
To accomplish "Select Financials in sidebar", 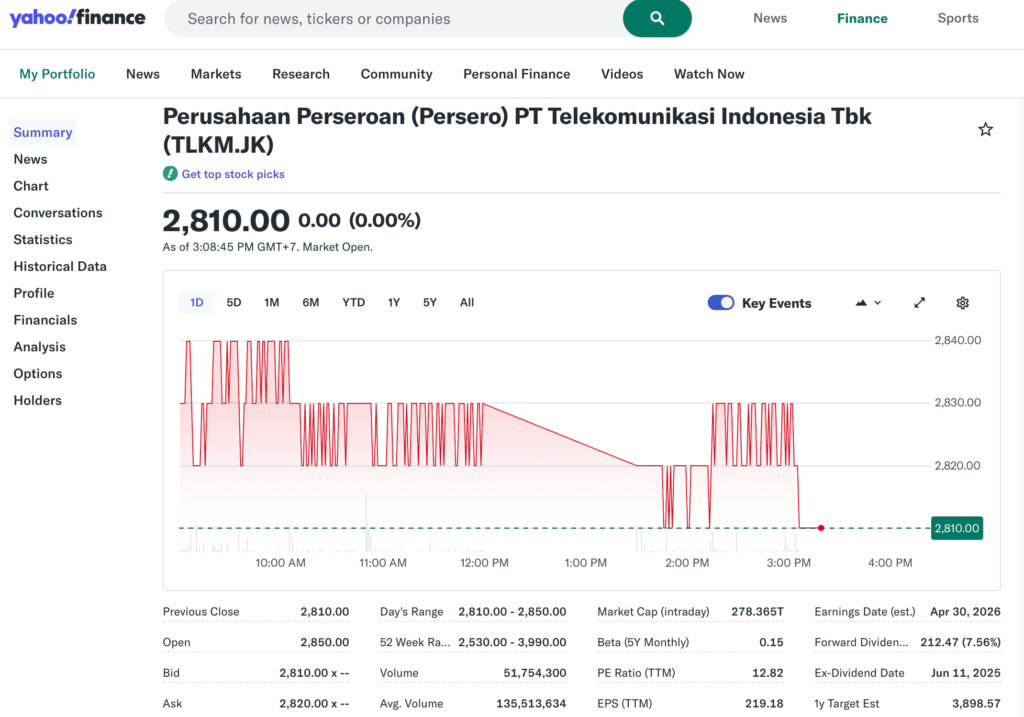I will (45, 319).
